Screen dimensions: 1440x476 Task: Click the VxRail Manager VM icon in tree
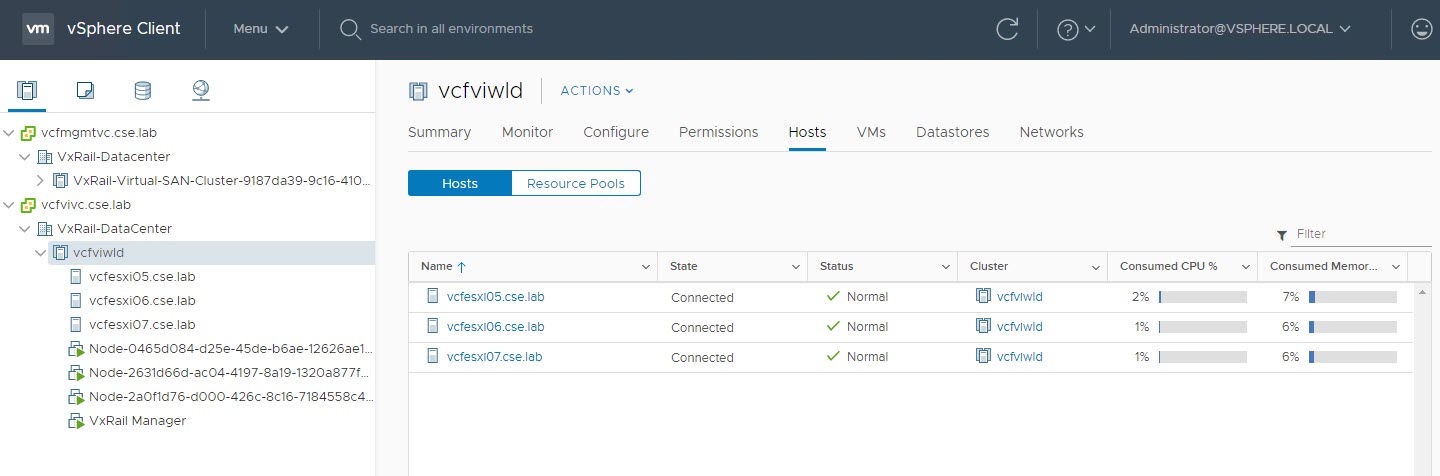(x=76, y=421)
